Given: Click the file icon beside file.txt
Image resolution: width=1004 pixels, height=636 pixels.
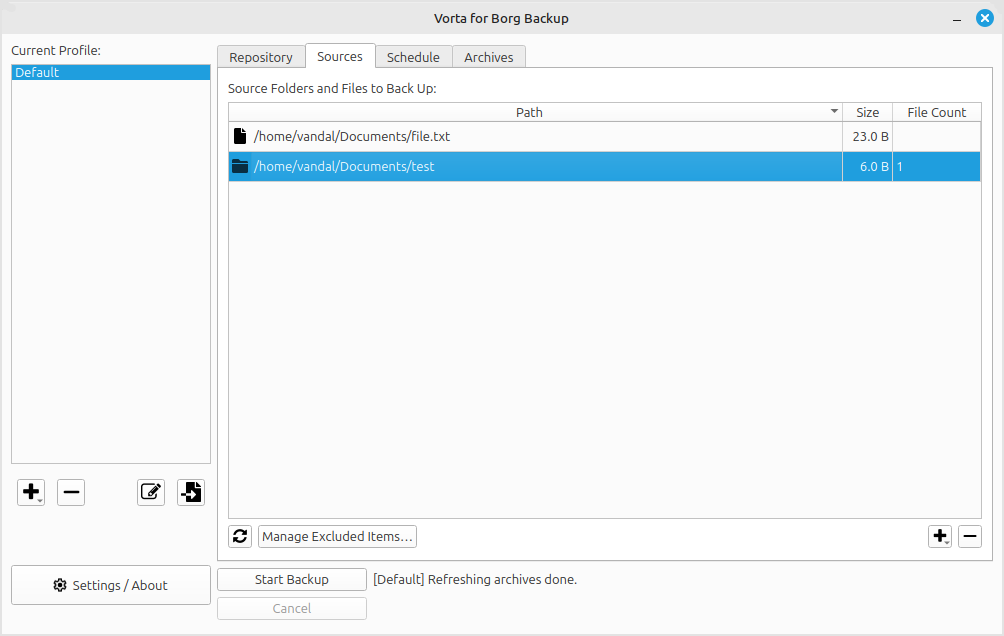Looking at the screenshot, I should click(240, 136).
